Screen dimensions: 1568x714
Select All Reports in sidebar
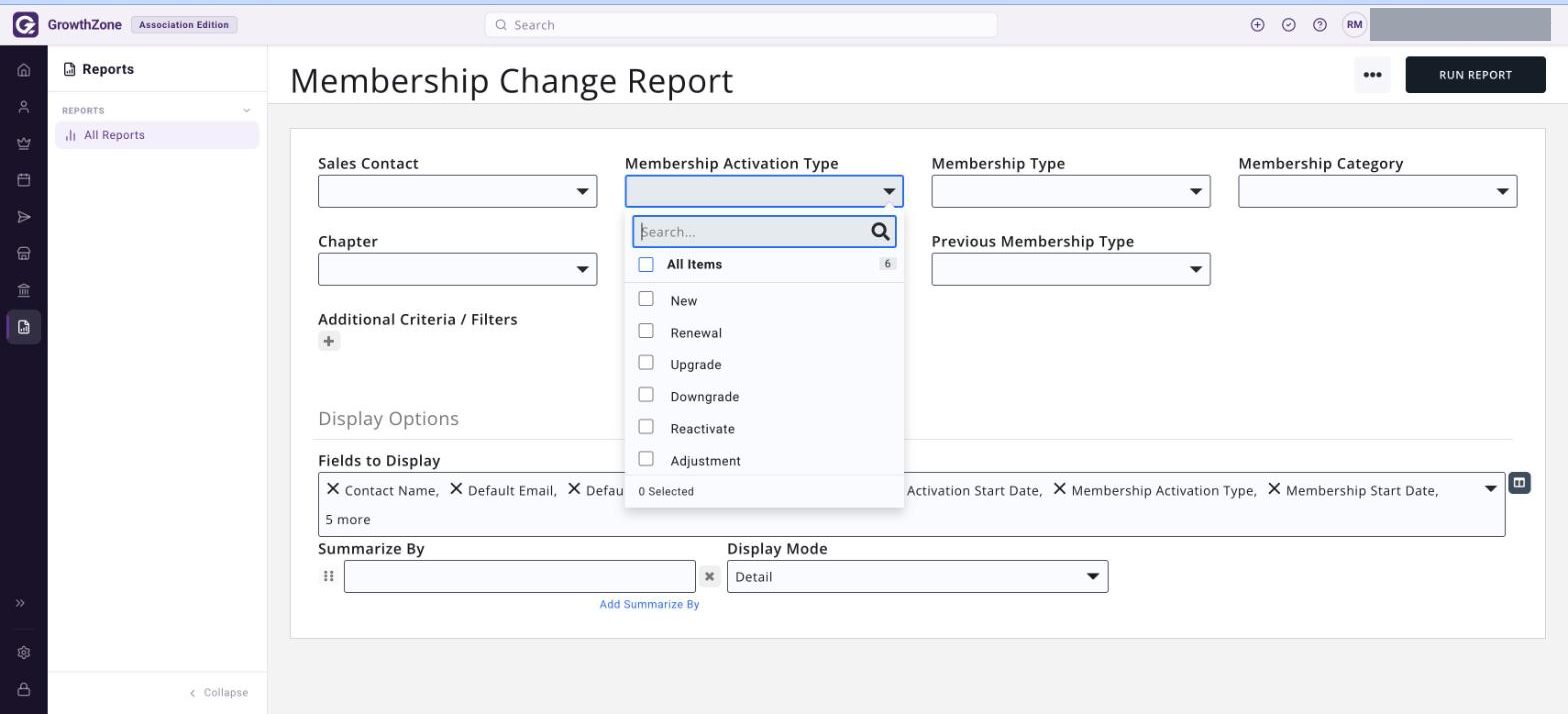pos(157,135)
